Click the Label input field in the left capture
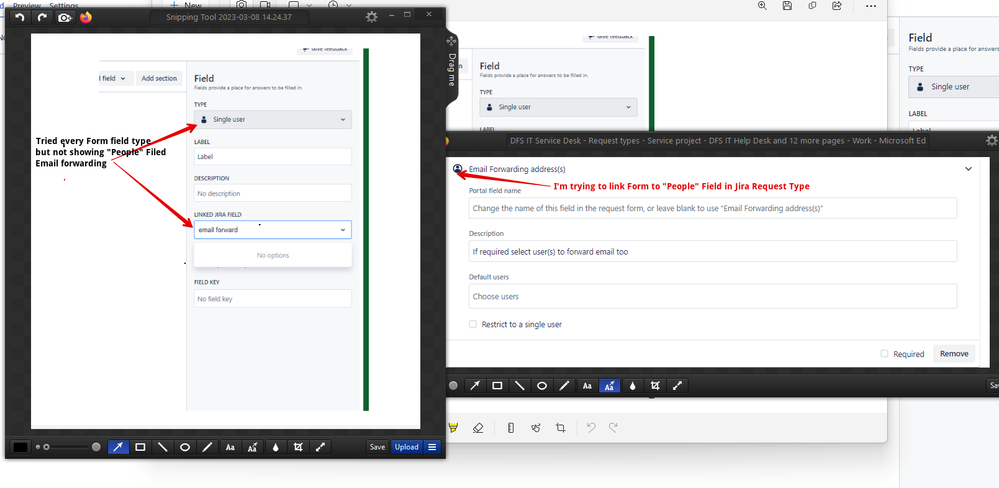The height and width of the screenshot is (488, 999). [x=273, y=156]
